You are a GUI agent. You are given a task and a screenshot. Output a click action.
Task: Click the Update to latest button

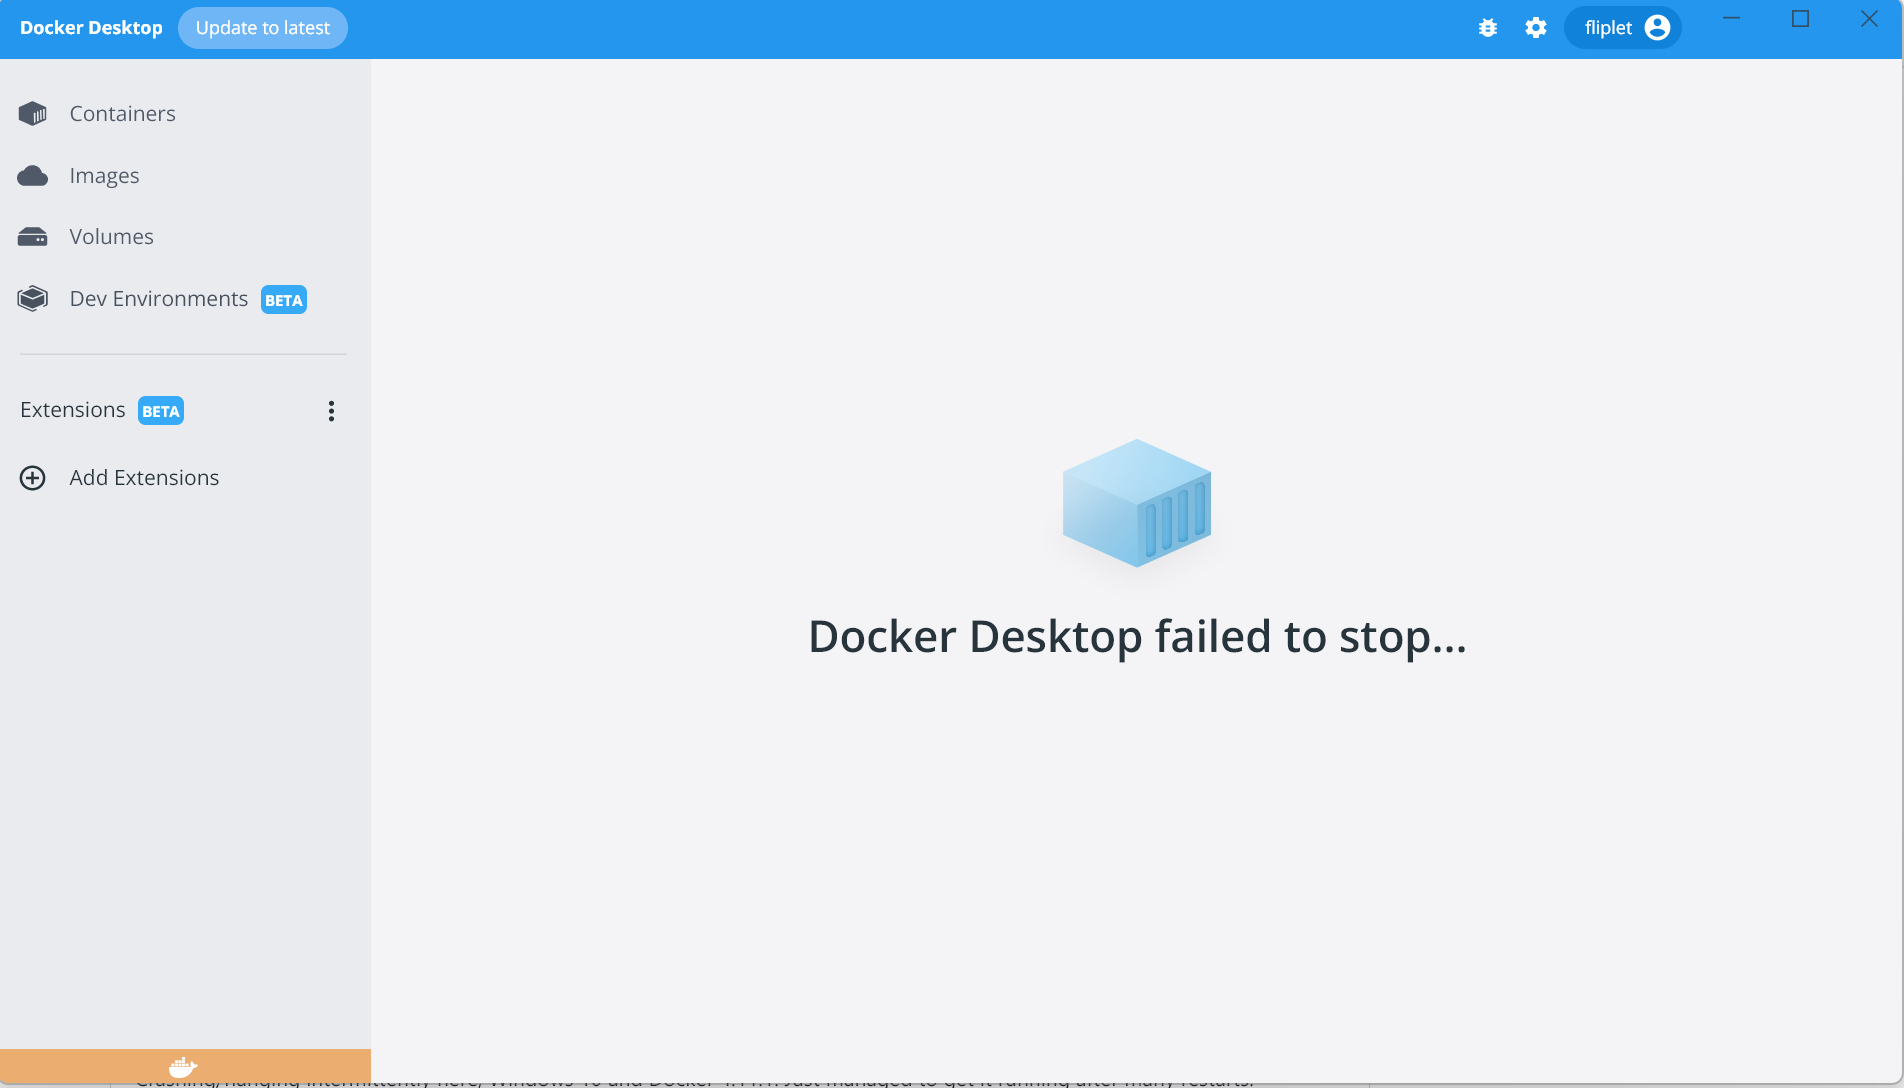click(263, 27)
